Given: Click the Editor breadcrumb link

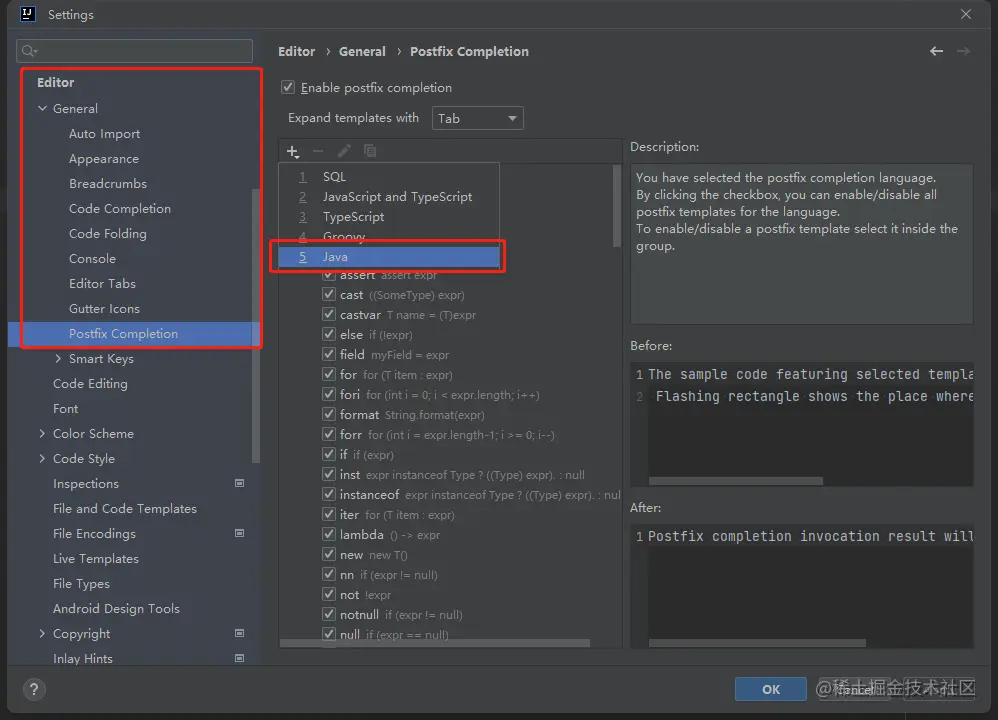Looking at the screenshot, I should (x=297, y=52).
